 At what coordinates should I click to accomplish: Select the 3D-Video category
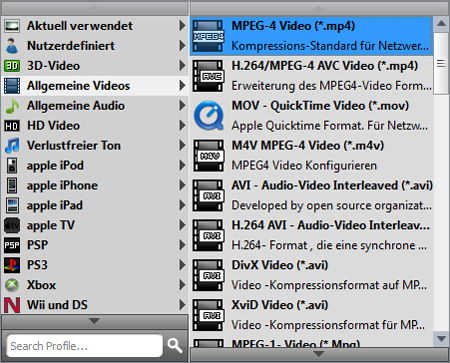pos(95,66)
